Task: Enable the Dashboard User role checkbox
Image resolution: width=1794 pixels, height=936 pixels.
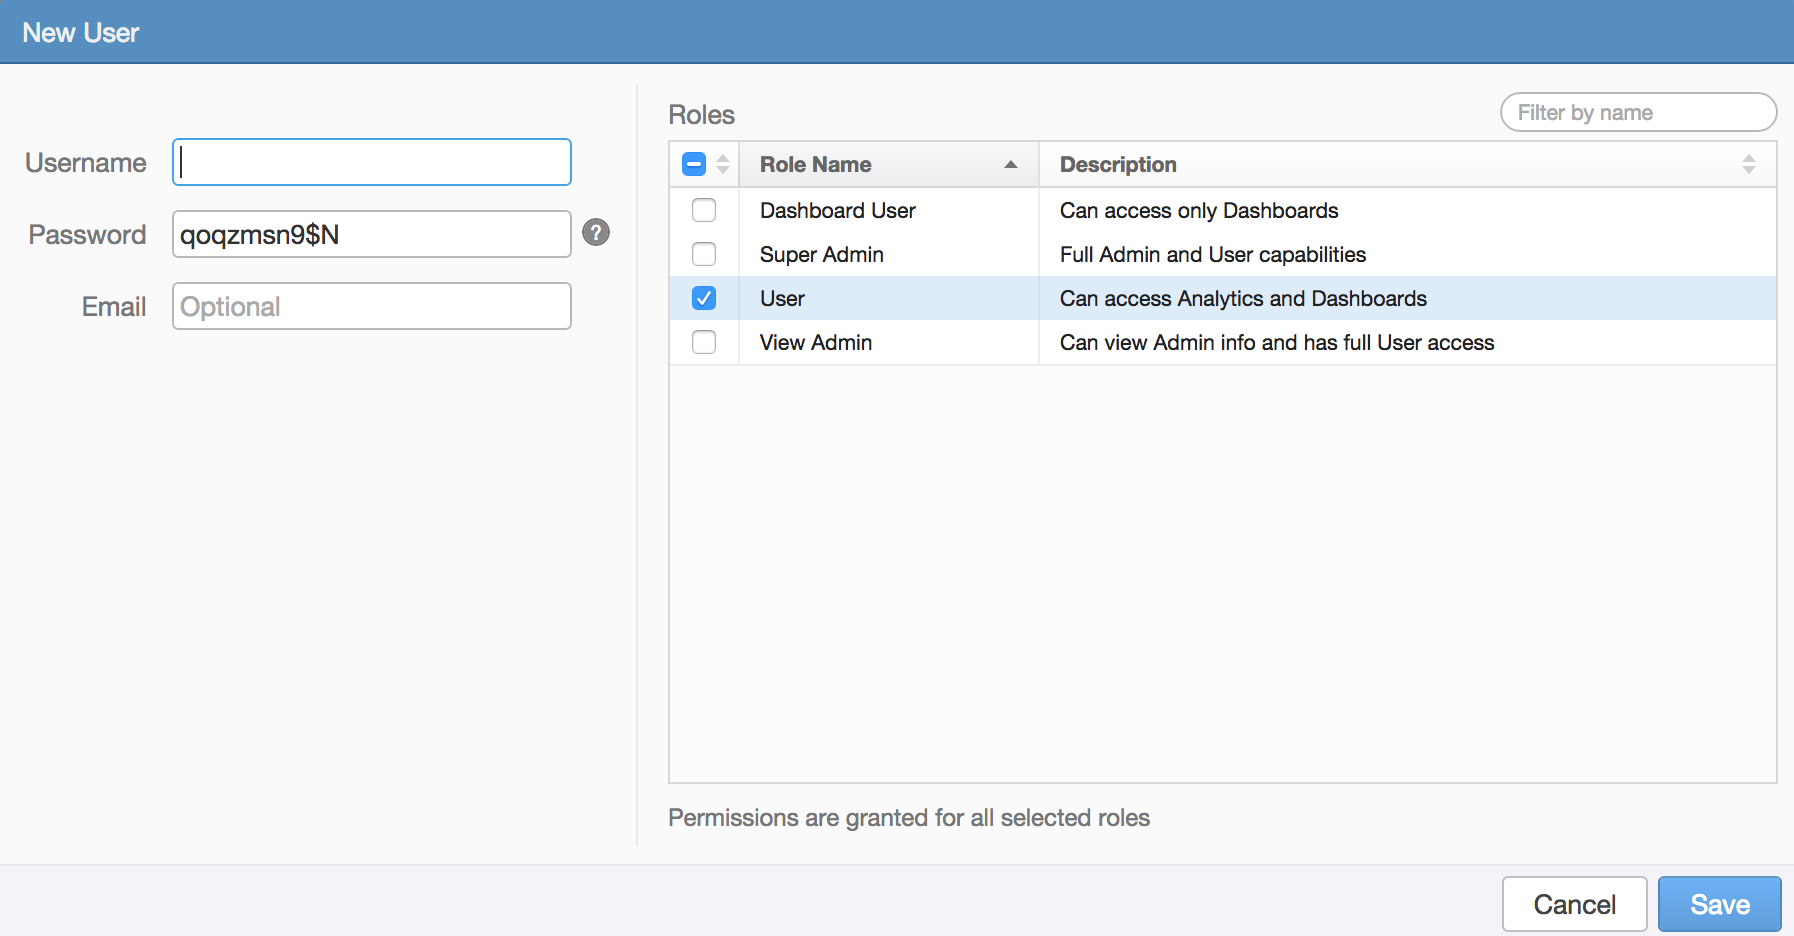Action: (704, 210)
